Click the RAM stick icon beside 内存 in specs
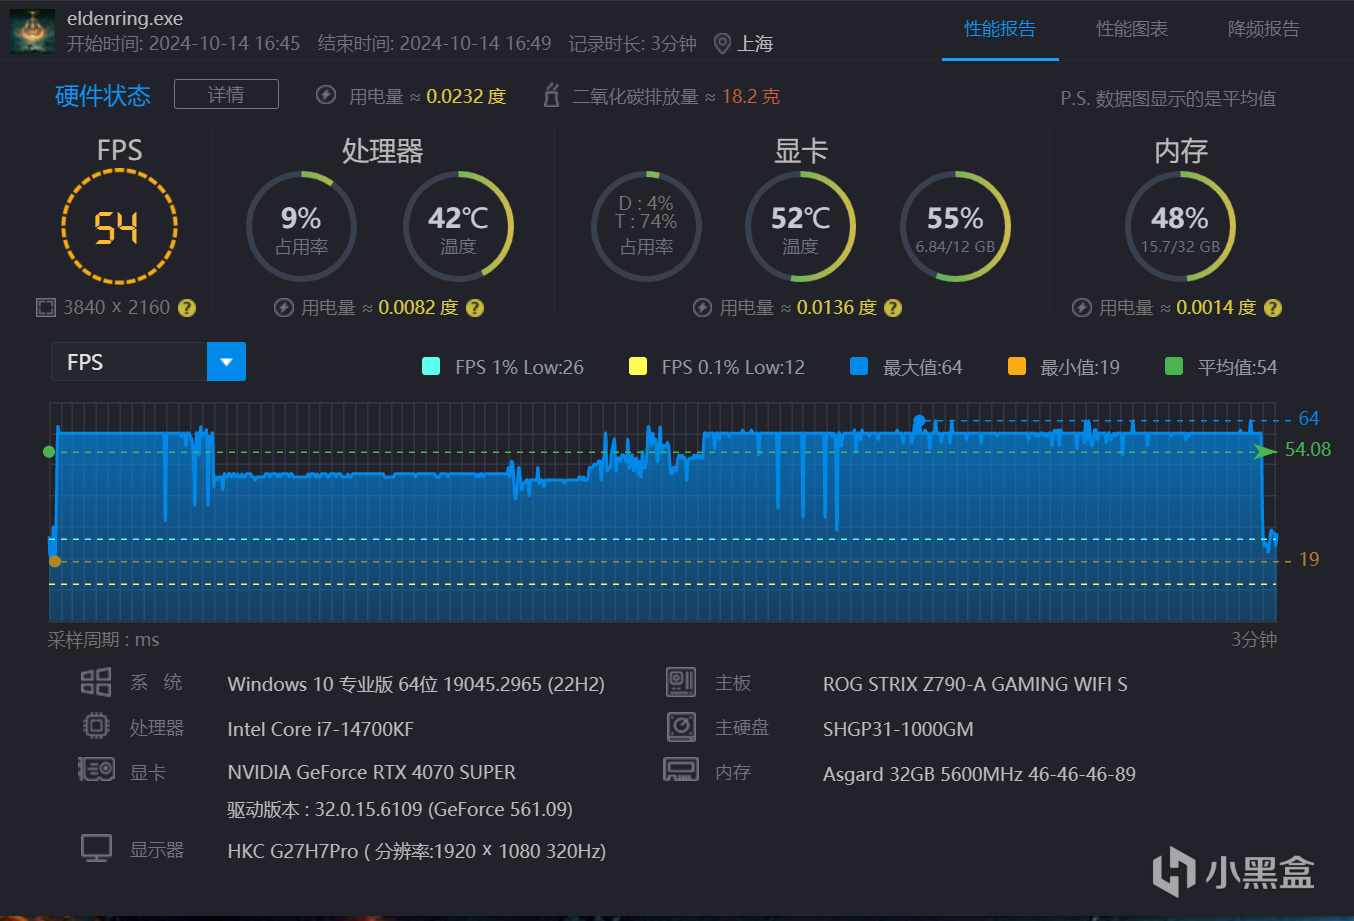The width and height of the screenshot is (1354, 921). pyautogui.click(x=681, y=770)
